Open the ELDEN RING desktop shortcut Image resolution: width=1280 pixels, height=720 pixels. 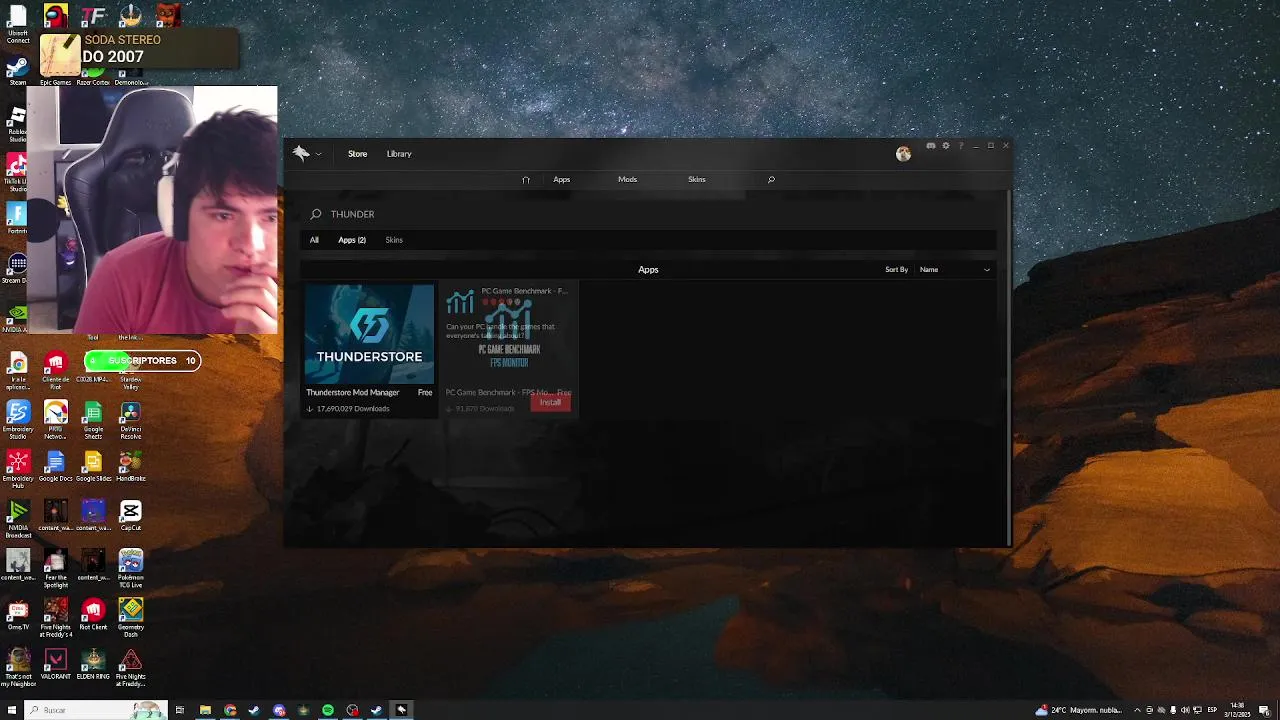pos(93,665)
